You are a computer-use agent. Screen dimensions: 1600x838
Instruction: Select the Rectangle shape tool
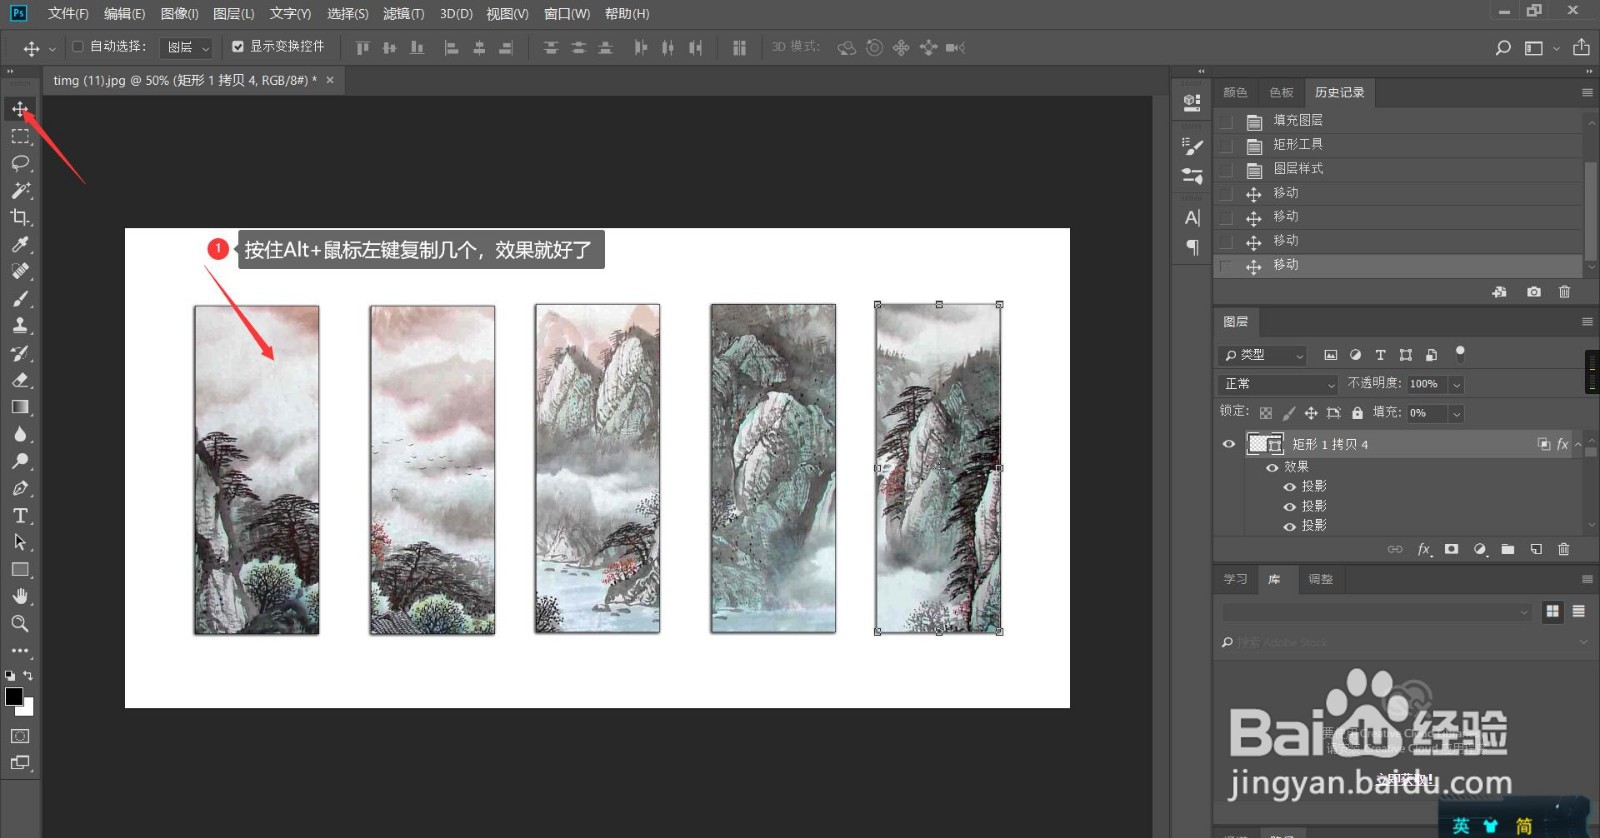[x=20, y=569]
